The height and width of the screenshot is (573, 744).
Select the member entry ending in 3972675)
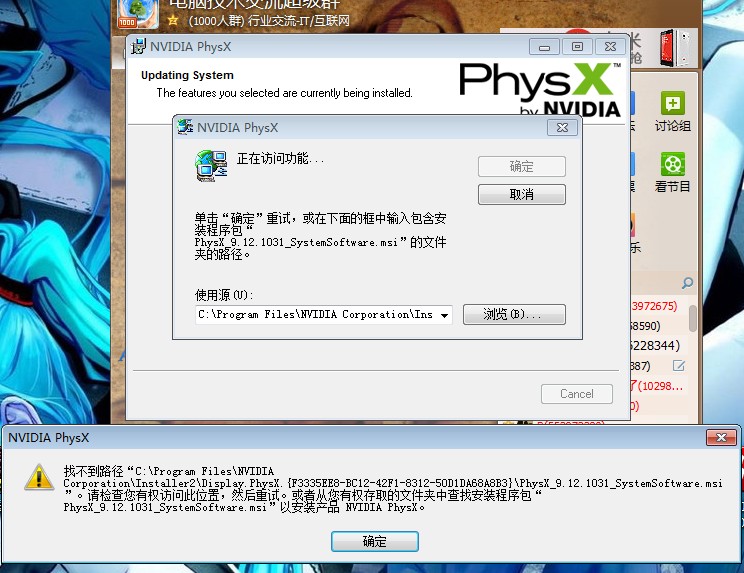pyautogui.click(x=654, y=306)
